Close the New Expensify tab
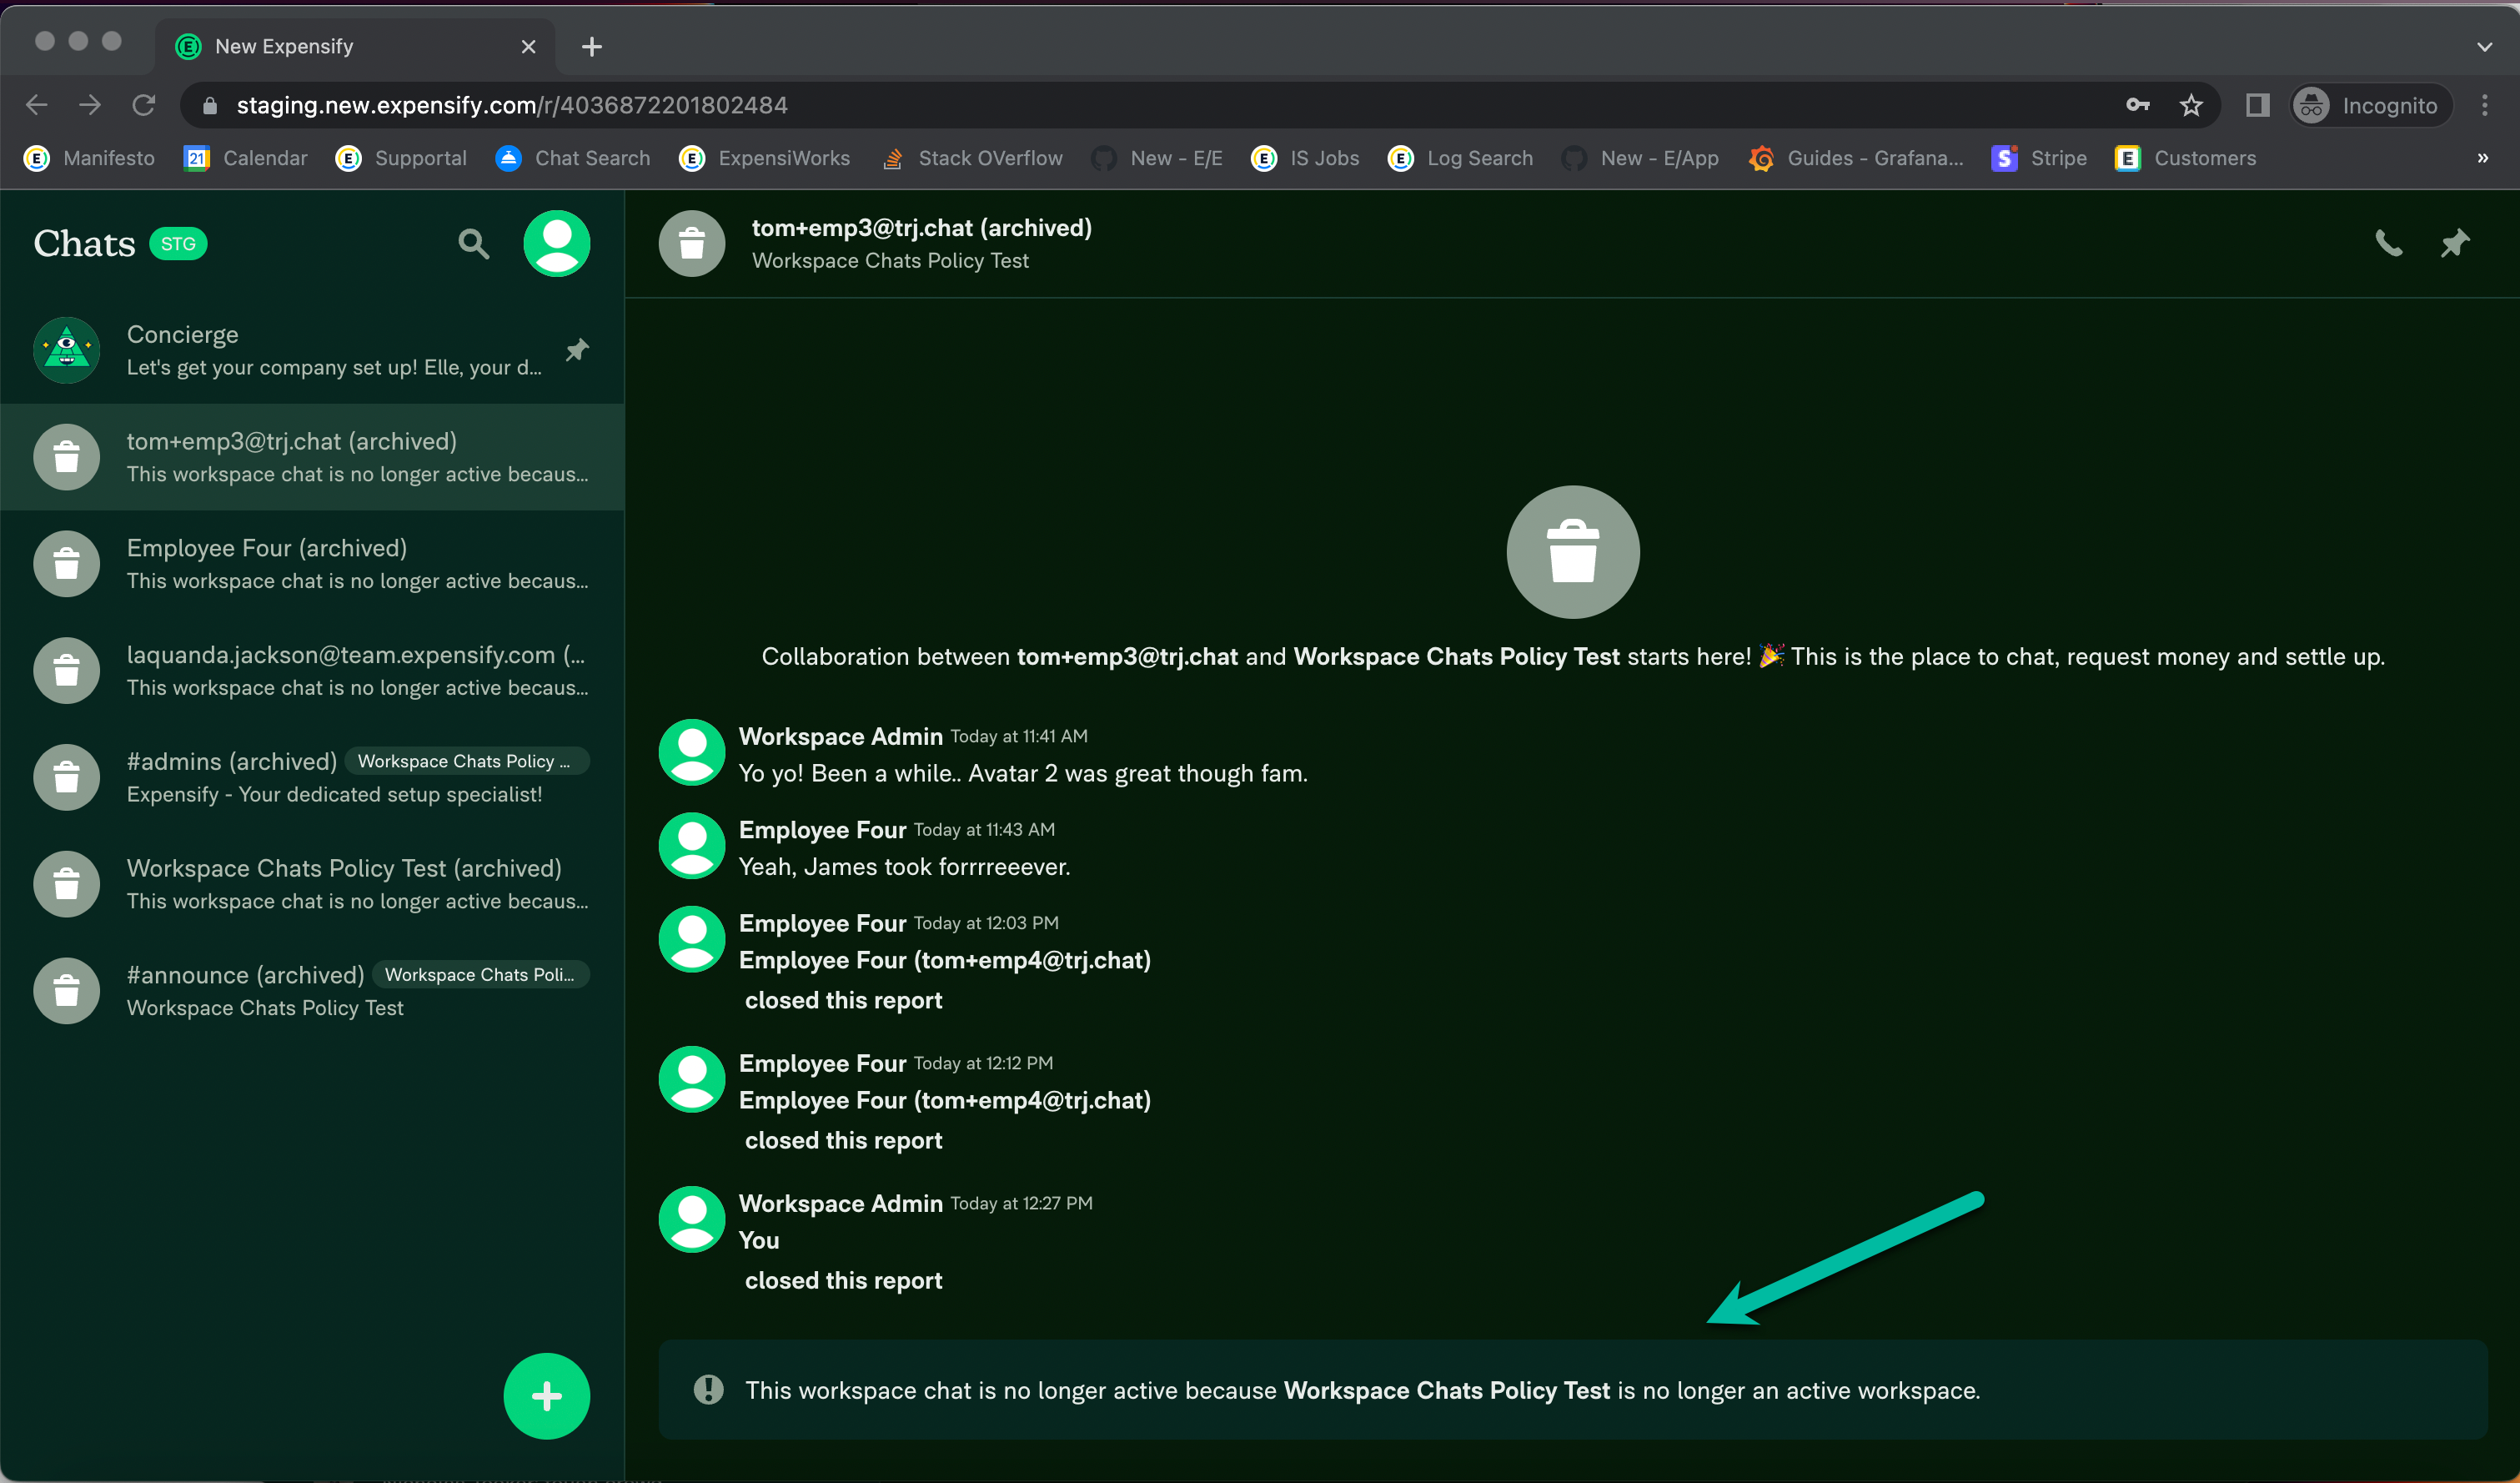The height and width of the screenshot is (1483, 2520). click(x=528, y=46)
